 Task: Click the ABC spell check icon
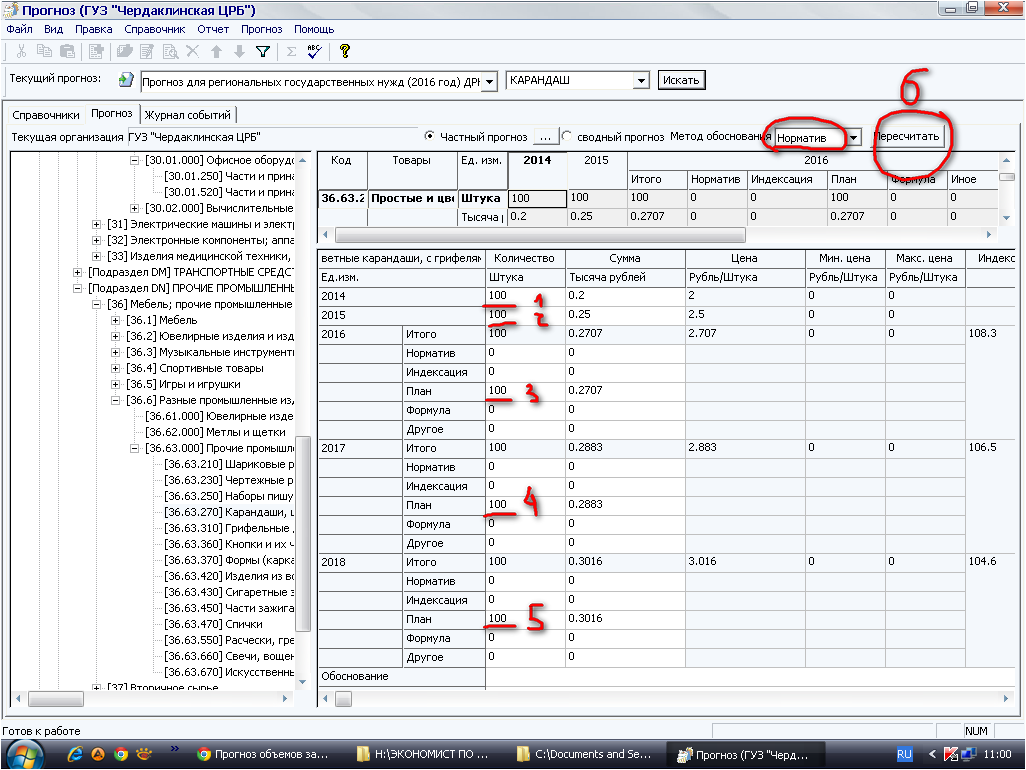tap(313, 52)
